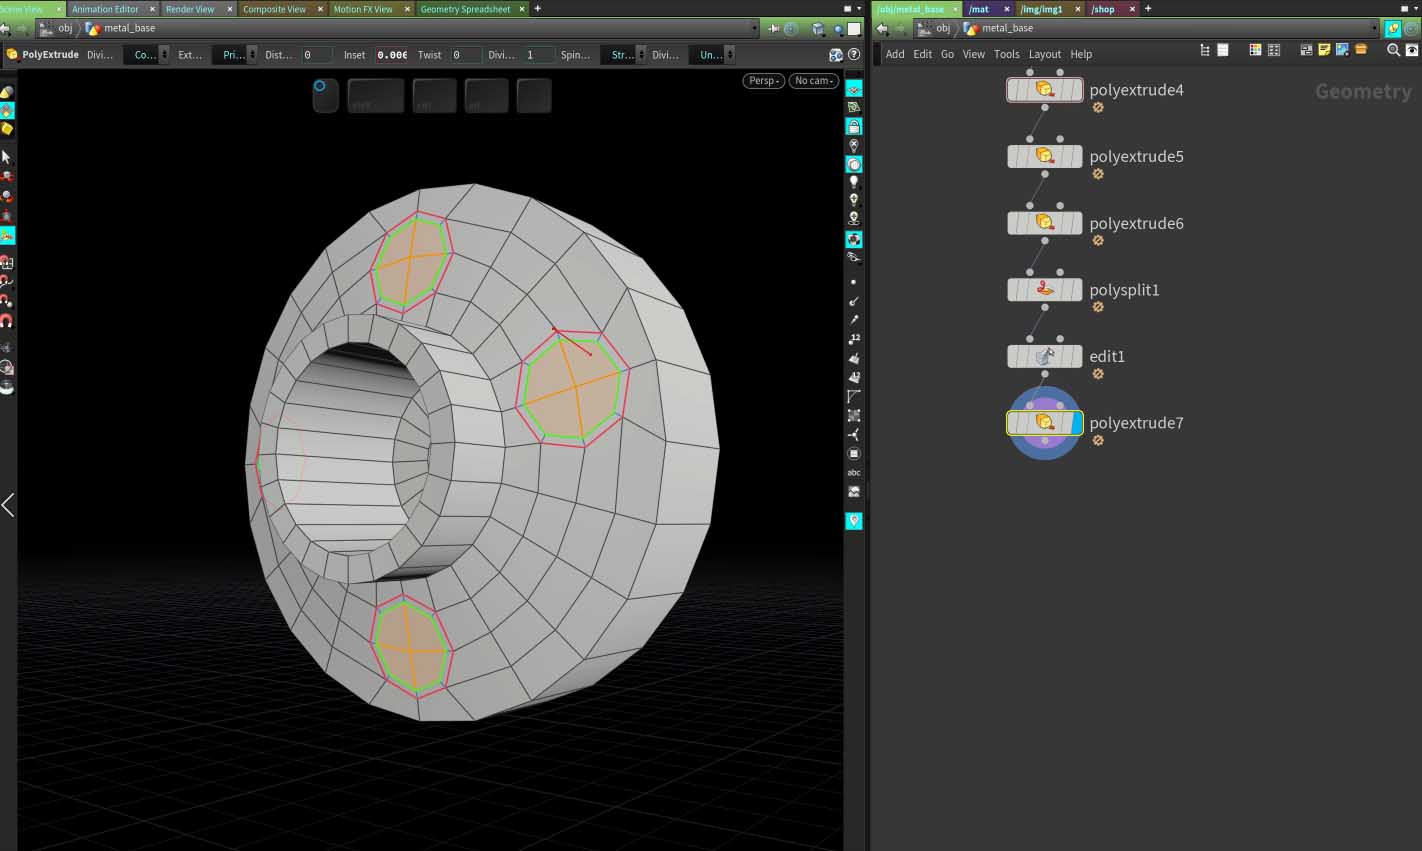Toggle the lock icon in viewport display toolbar
The height and width of the screenshot is (851, 1422).
pos(853,126)
